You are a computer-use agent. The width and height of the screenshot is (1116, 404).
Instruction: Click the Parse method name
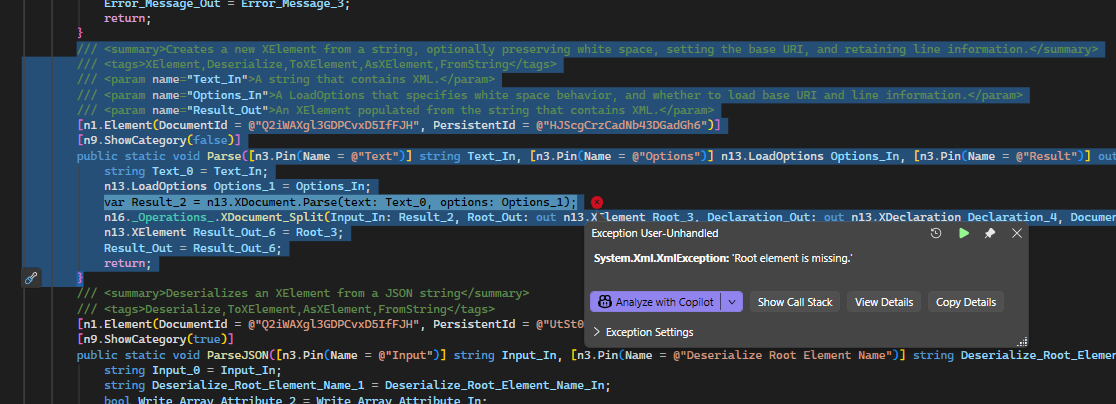click(x=223, y=156)
